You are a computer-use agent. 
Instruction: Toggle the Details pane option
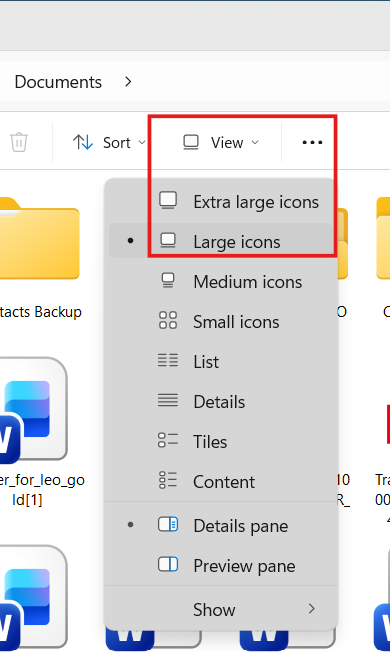click(x=221, y=526)
